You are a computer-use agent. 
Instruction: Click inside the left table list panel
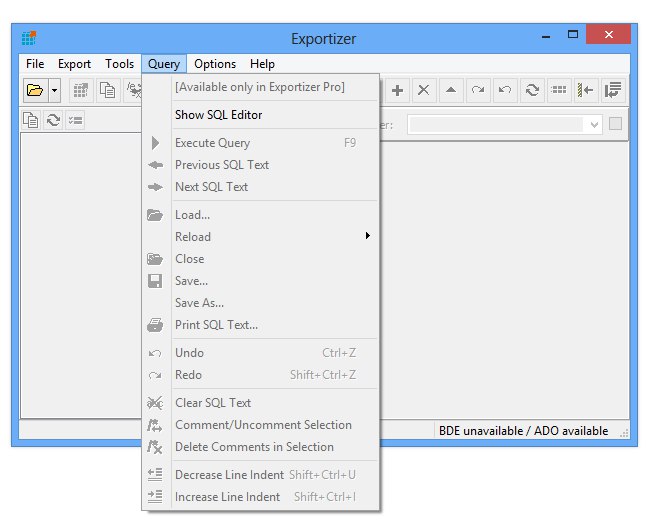pos(81,275)
